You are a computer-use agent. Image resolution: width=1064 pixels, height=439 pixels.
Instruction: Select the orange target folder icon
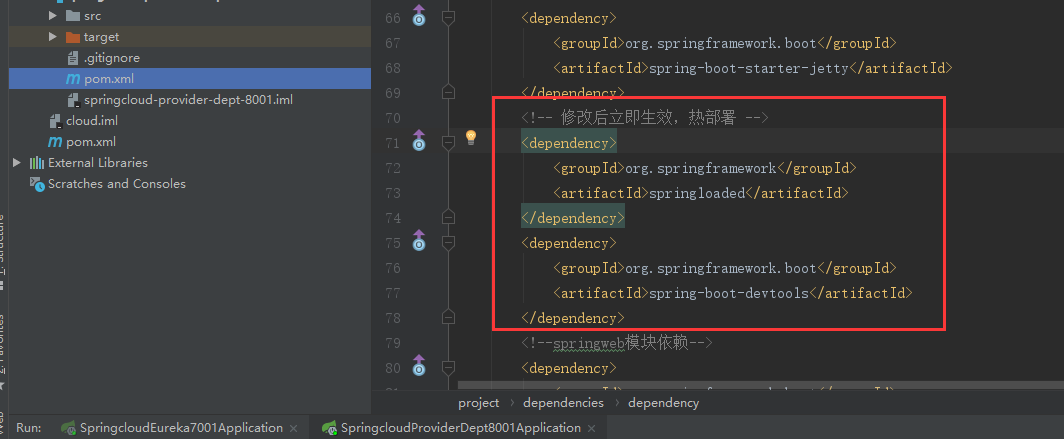[73, 37]
